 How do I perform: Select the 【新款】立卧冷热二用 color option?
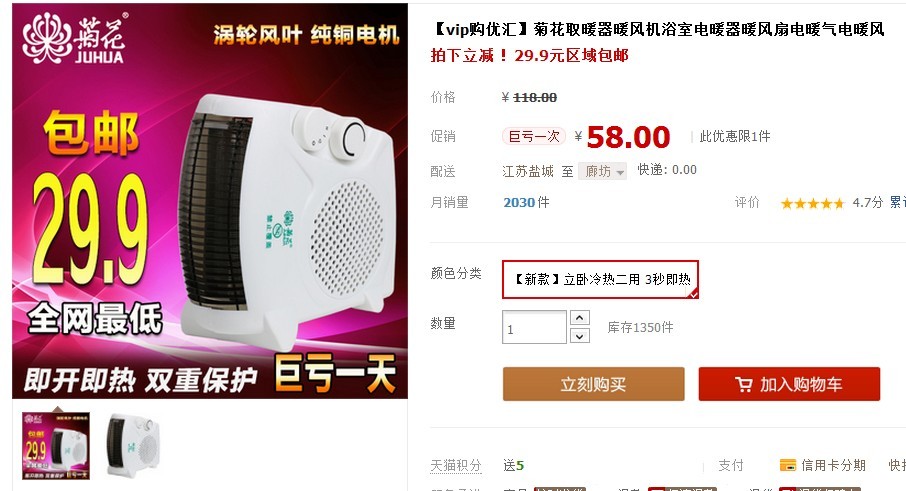[x=600, y=280]
